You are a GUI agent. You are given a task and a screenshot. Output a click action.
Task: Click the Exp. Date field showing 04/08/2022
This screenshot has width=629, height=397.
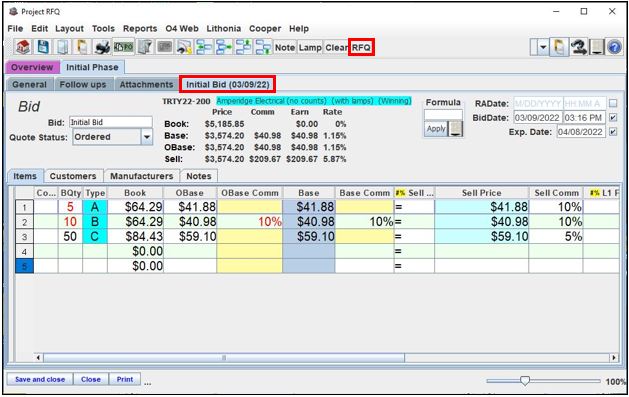click(x=580, y=132)
